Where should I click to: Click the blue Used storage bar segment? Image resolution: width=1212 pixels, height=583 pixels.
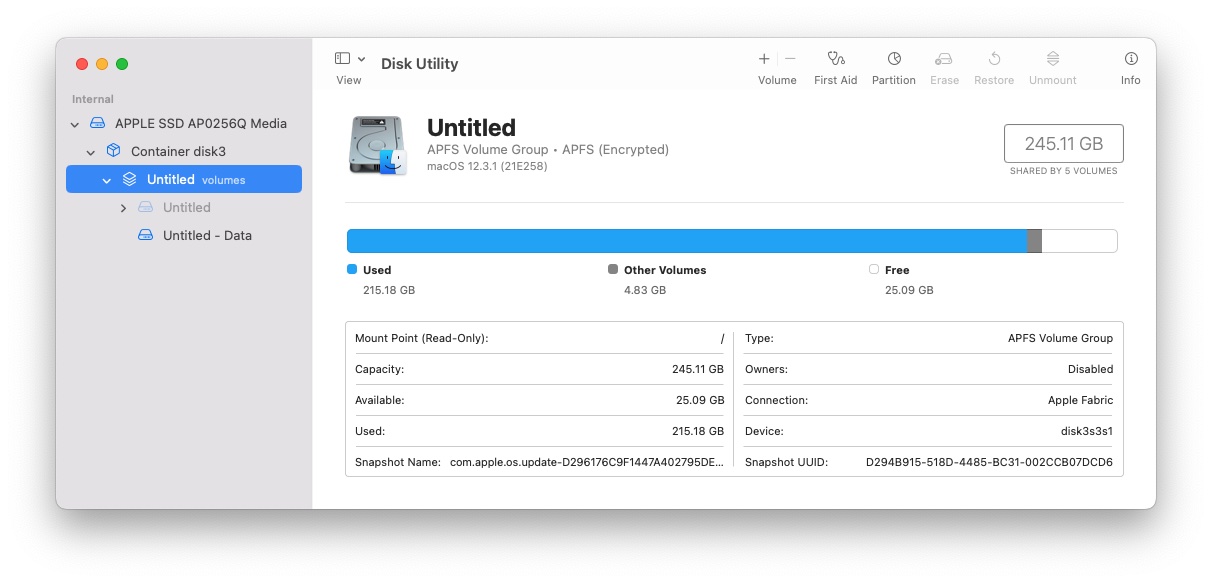[686, 241]
